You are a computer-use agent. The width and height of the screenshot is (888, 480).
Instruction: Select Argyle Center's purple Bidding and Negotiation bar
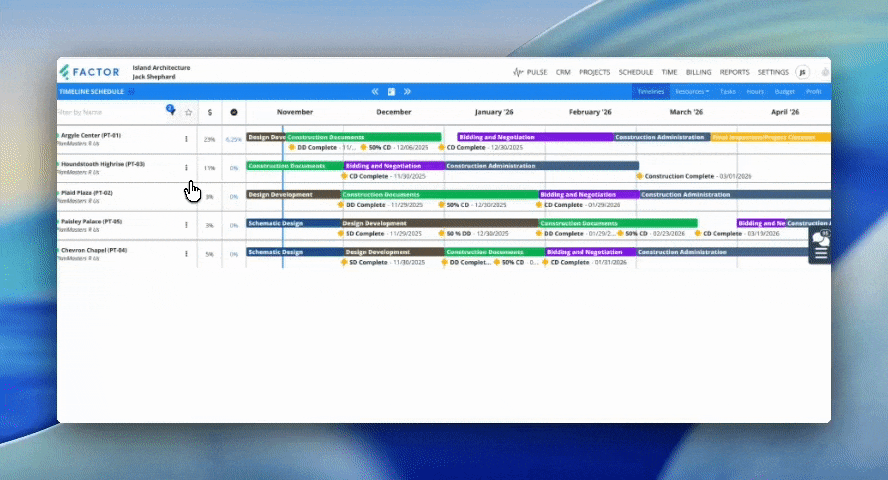click(535, 137)
